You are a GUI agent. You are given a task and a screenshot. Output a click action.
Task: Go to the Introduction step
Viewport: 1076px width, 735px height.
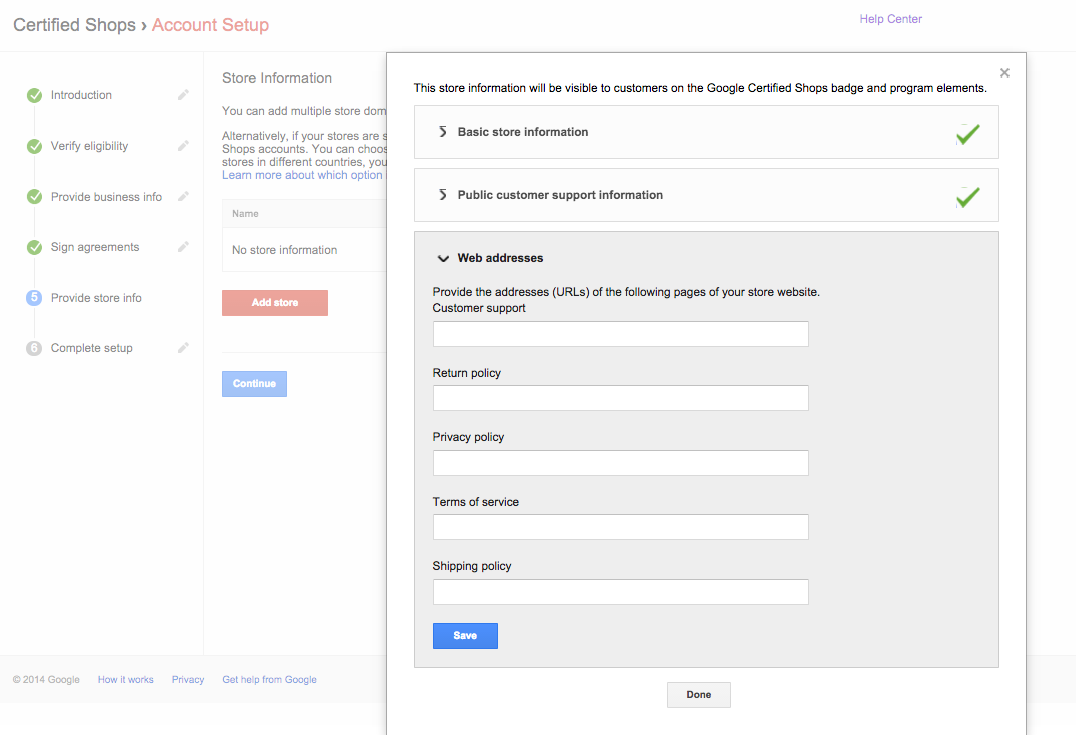(x=81, y=95)
